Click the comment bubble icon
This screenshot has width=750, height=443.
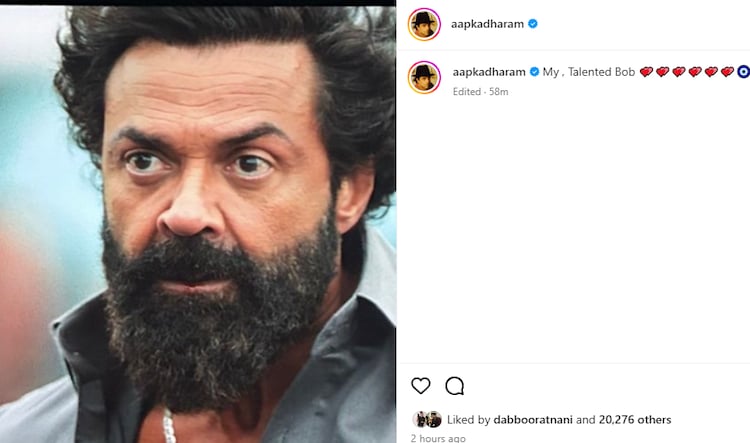[454, 386]
